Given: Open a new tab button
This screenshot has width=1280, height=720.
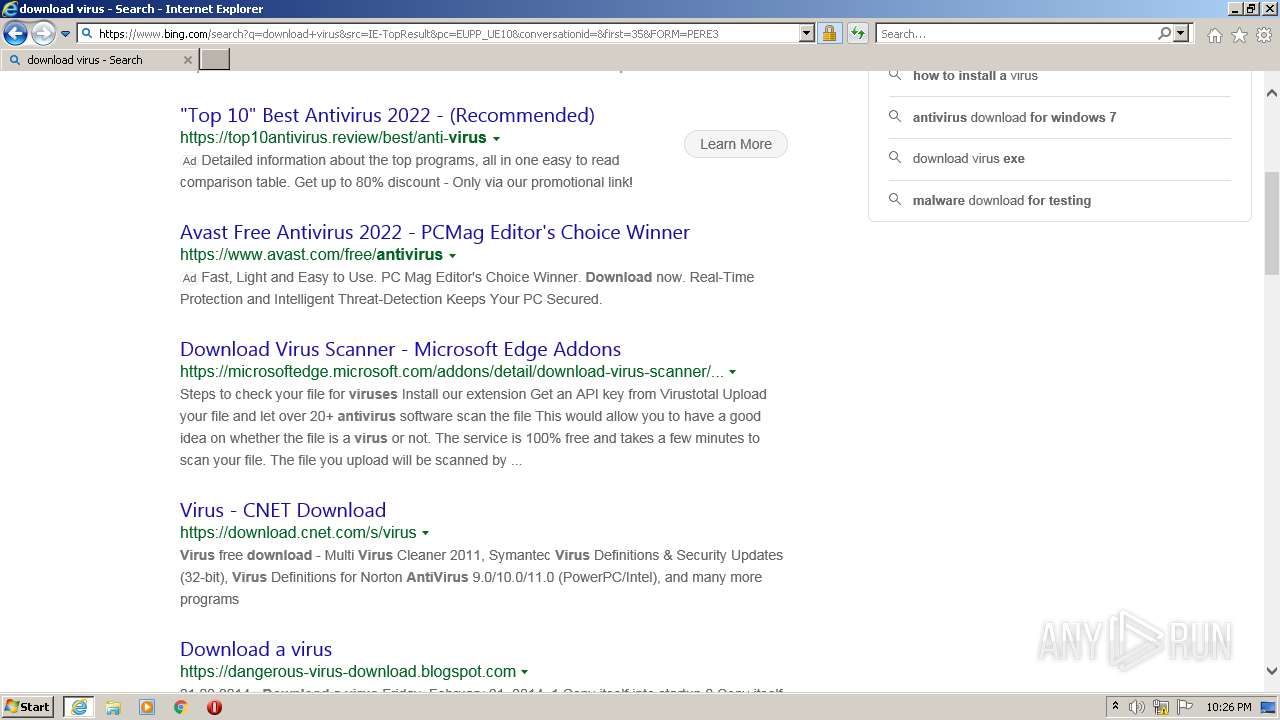Looking at the screenshot, I should (x=215, y=60).
